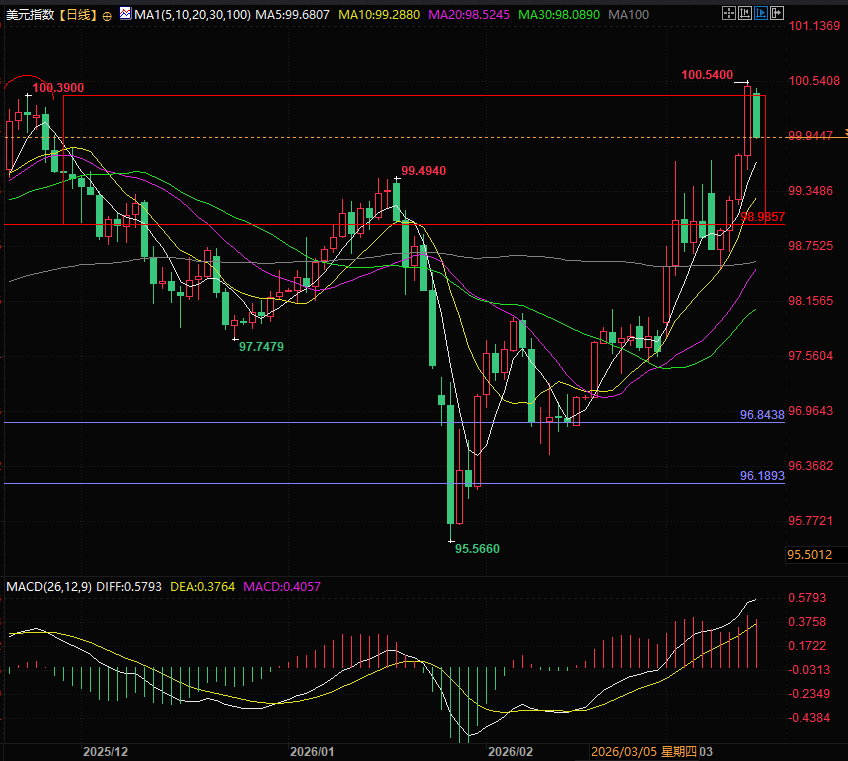Click the 98.1565 axis value
Viewport: 848px width, 761px height.
[x=811, y=301]
